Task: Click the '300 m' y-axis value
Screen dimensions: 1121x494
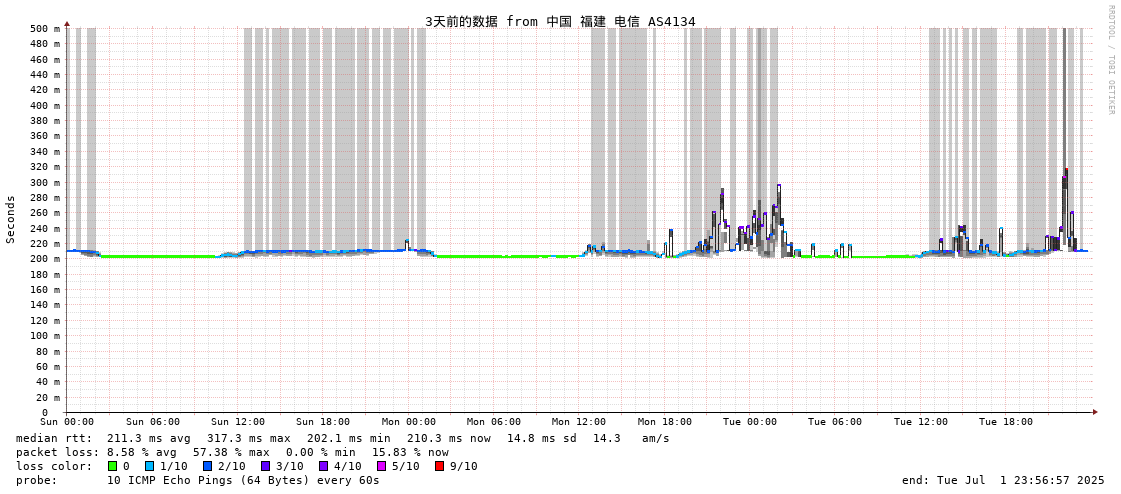Action: tap(46, 182)
